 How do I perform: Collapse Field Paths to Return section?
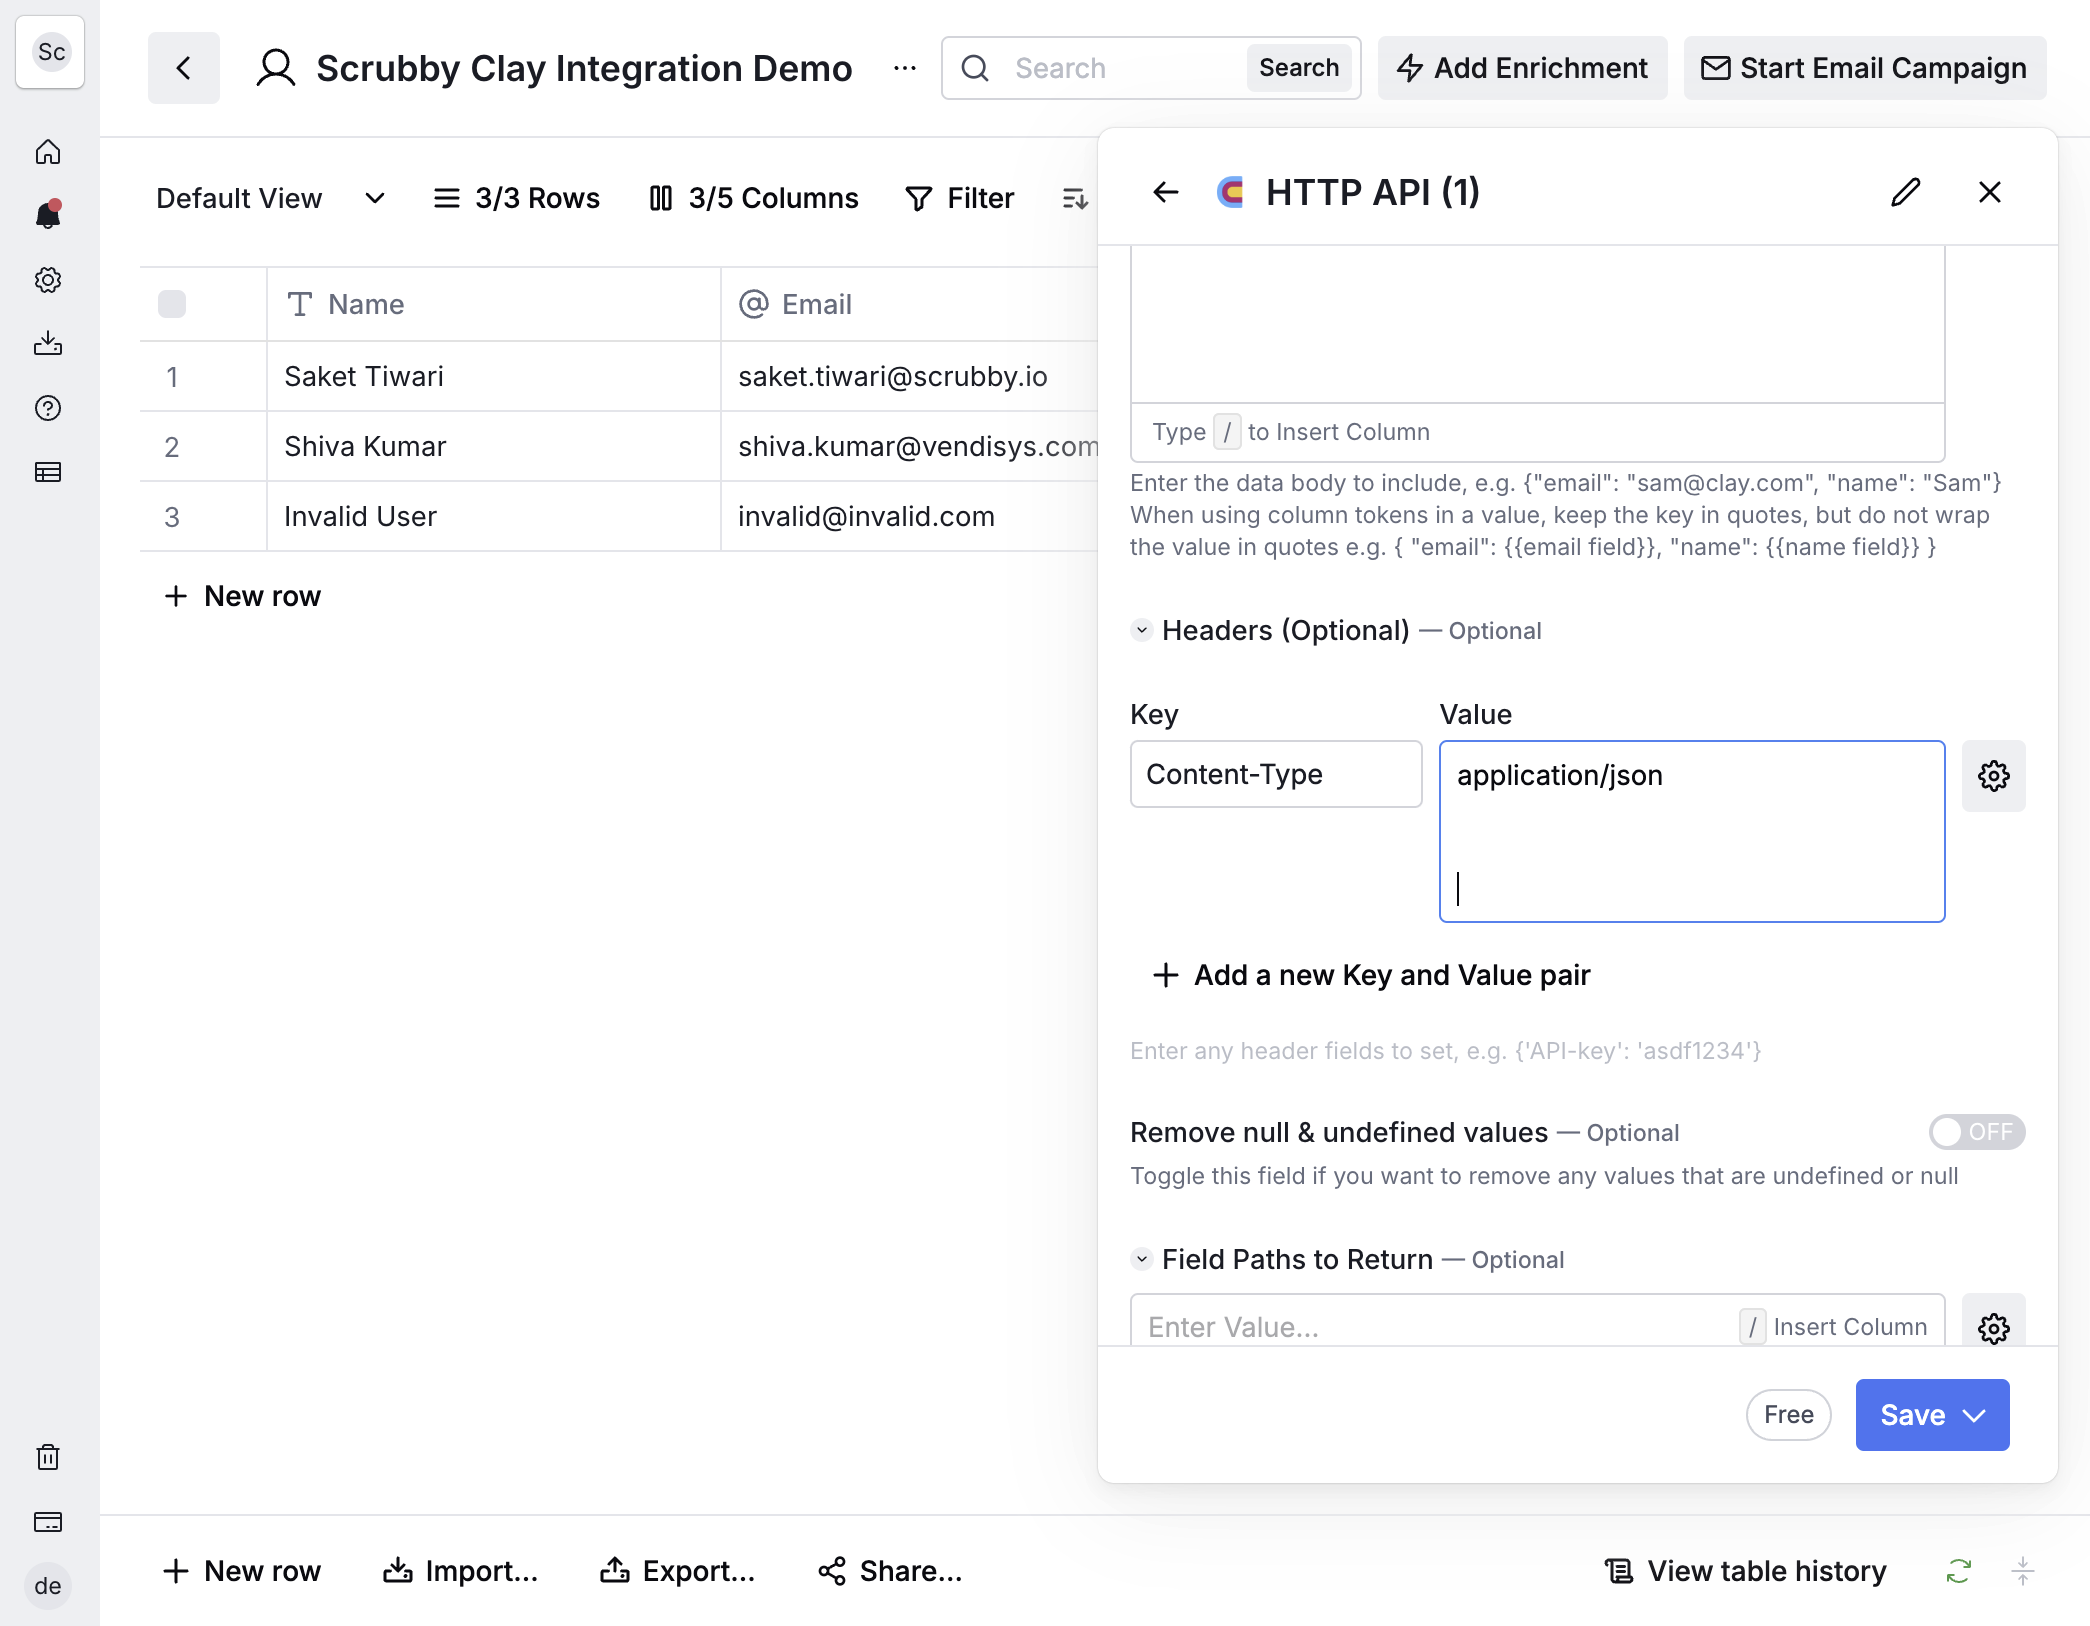pos(1142,1259)
